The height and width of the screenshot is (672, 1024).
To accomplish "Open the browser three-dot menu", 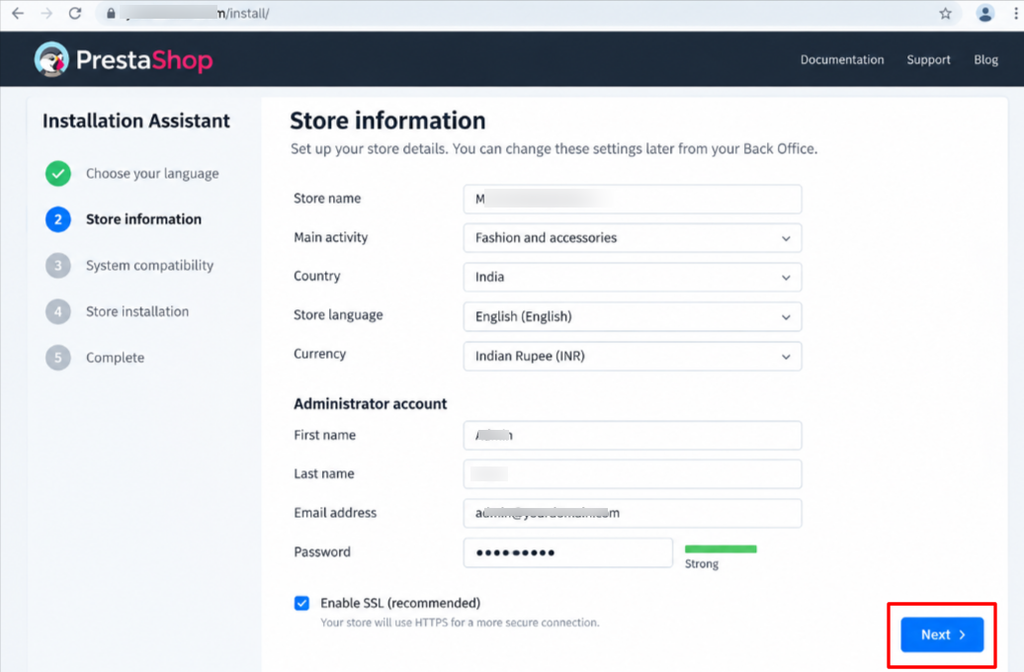I will (x=1016, y=13).
